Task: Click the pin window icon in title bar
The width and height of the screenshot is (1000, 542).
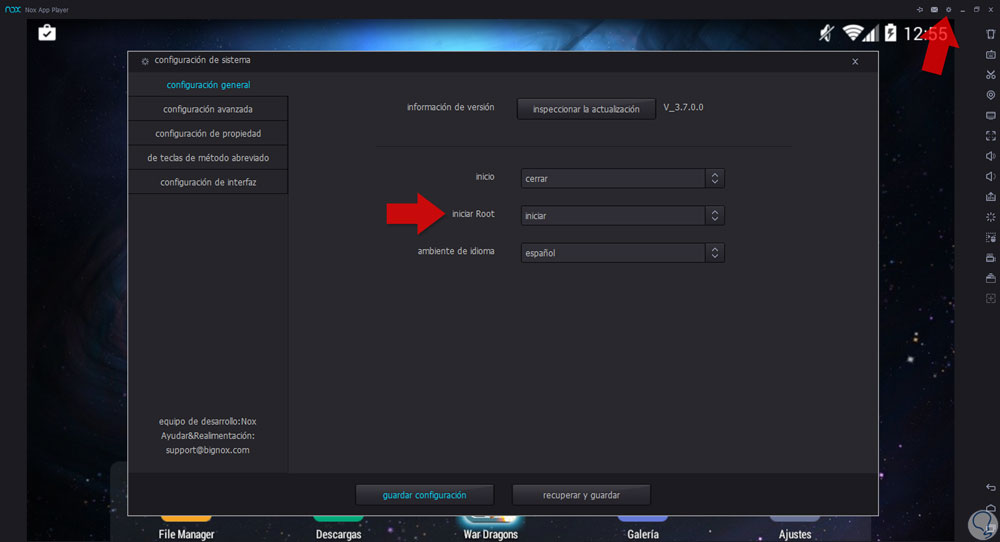Action: [x=920, y=10]
